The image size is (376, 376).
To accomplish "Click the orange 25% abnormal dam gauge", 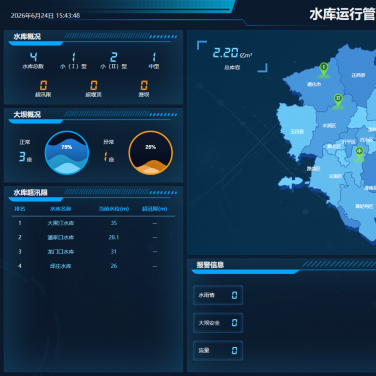I will tap(151, 153).
